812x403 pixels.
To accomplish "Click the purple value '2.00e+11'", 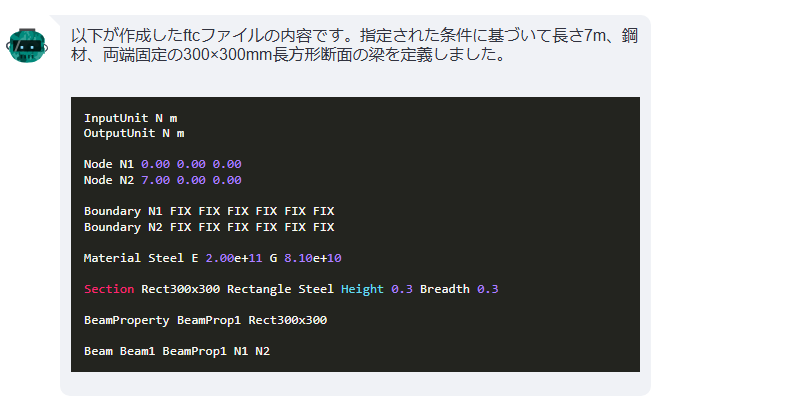I will click(x=235, y=258).
